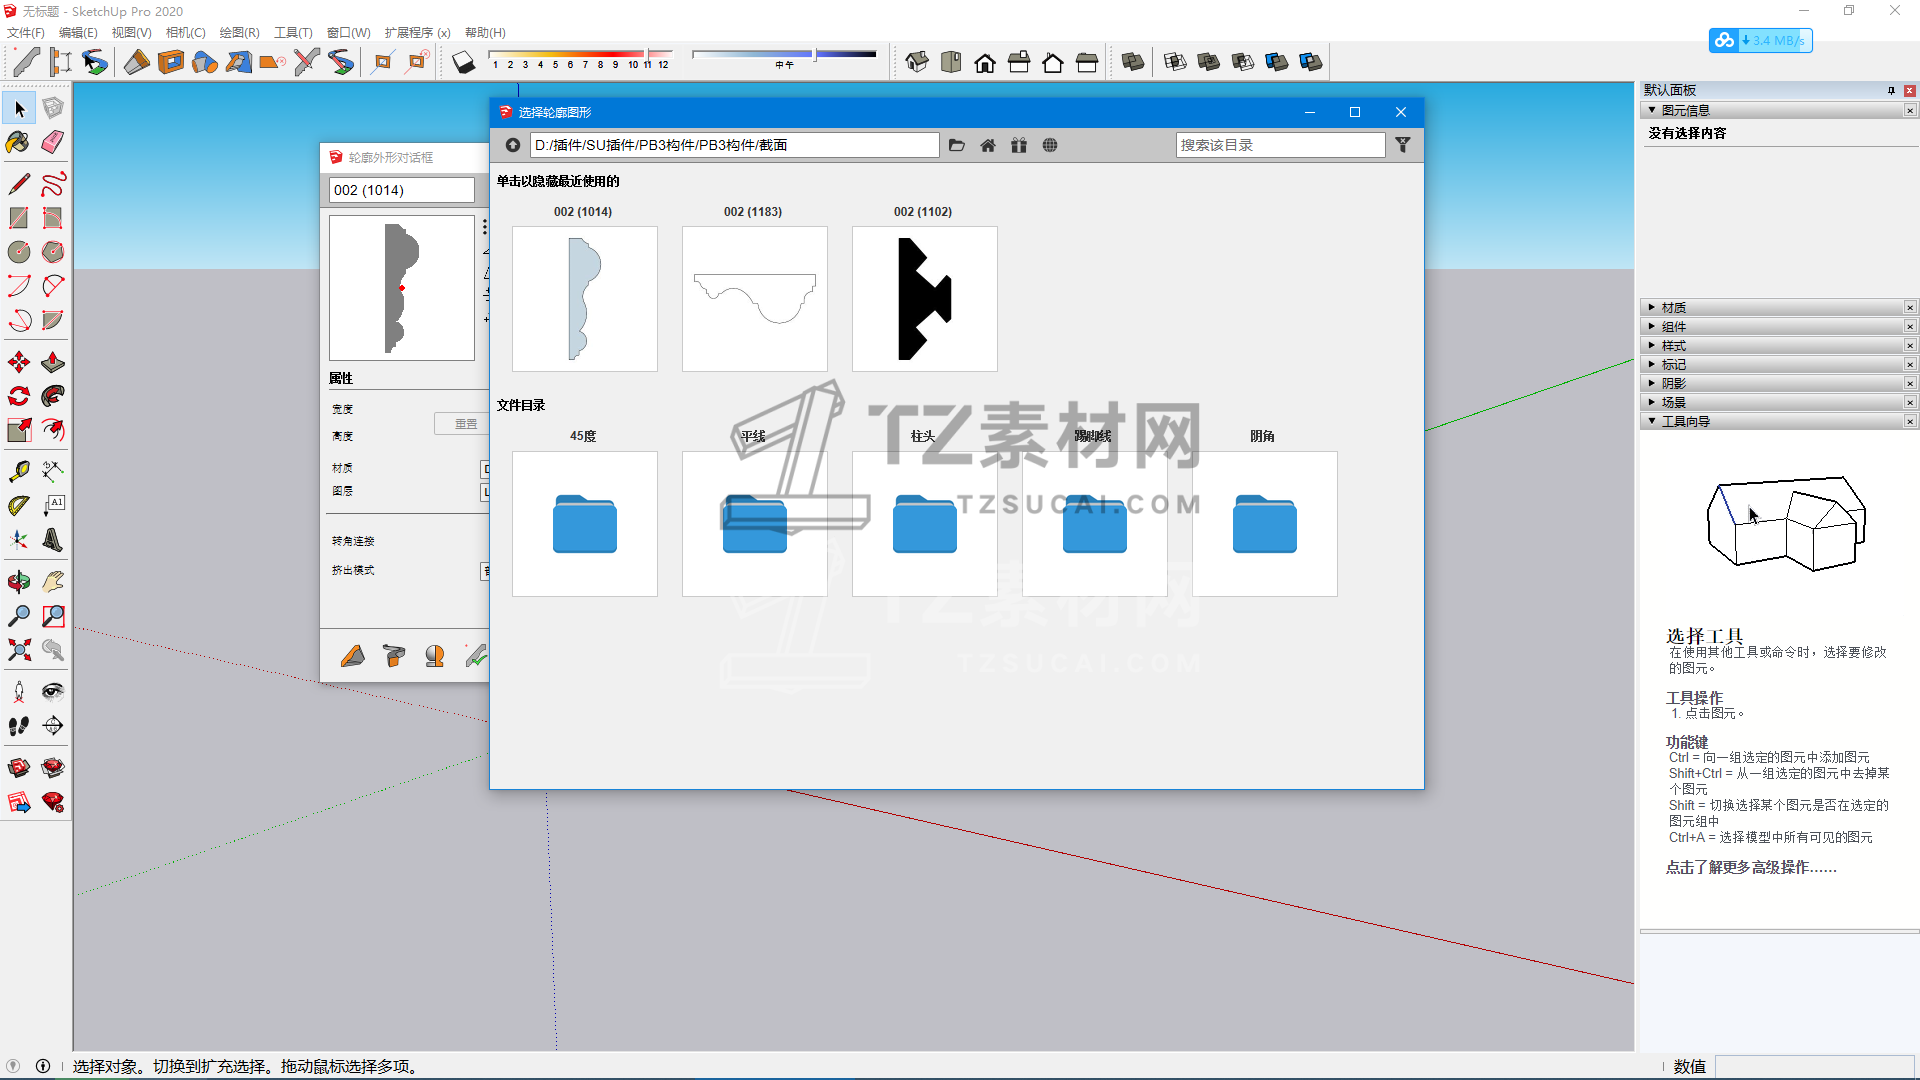Open the 阴角 folder thumbnail
Screen dimensions: 1920x1080
pyautogui.click(x=1264, y=524)
